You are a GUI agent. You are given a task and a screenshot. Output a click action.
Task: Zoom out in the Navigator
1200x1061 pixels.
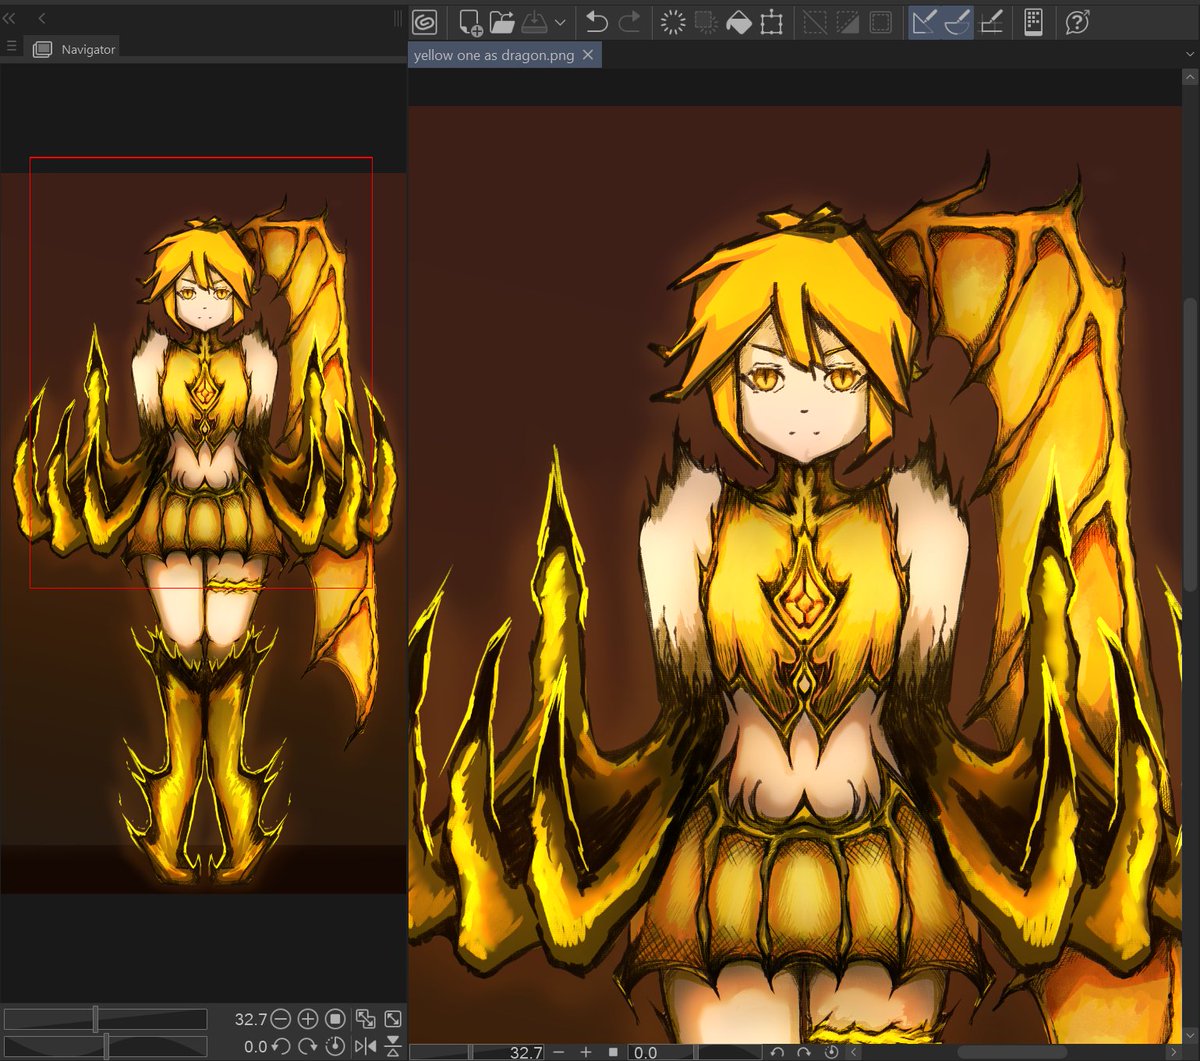point(281,1019)
